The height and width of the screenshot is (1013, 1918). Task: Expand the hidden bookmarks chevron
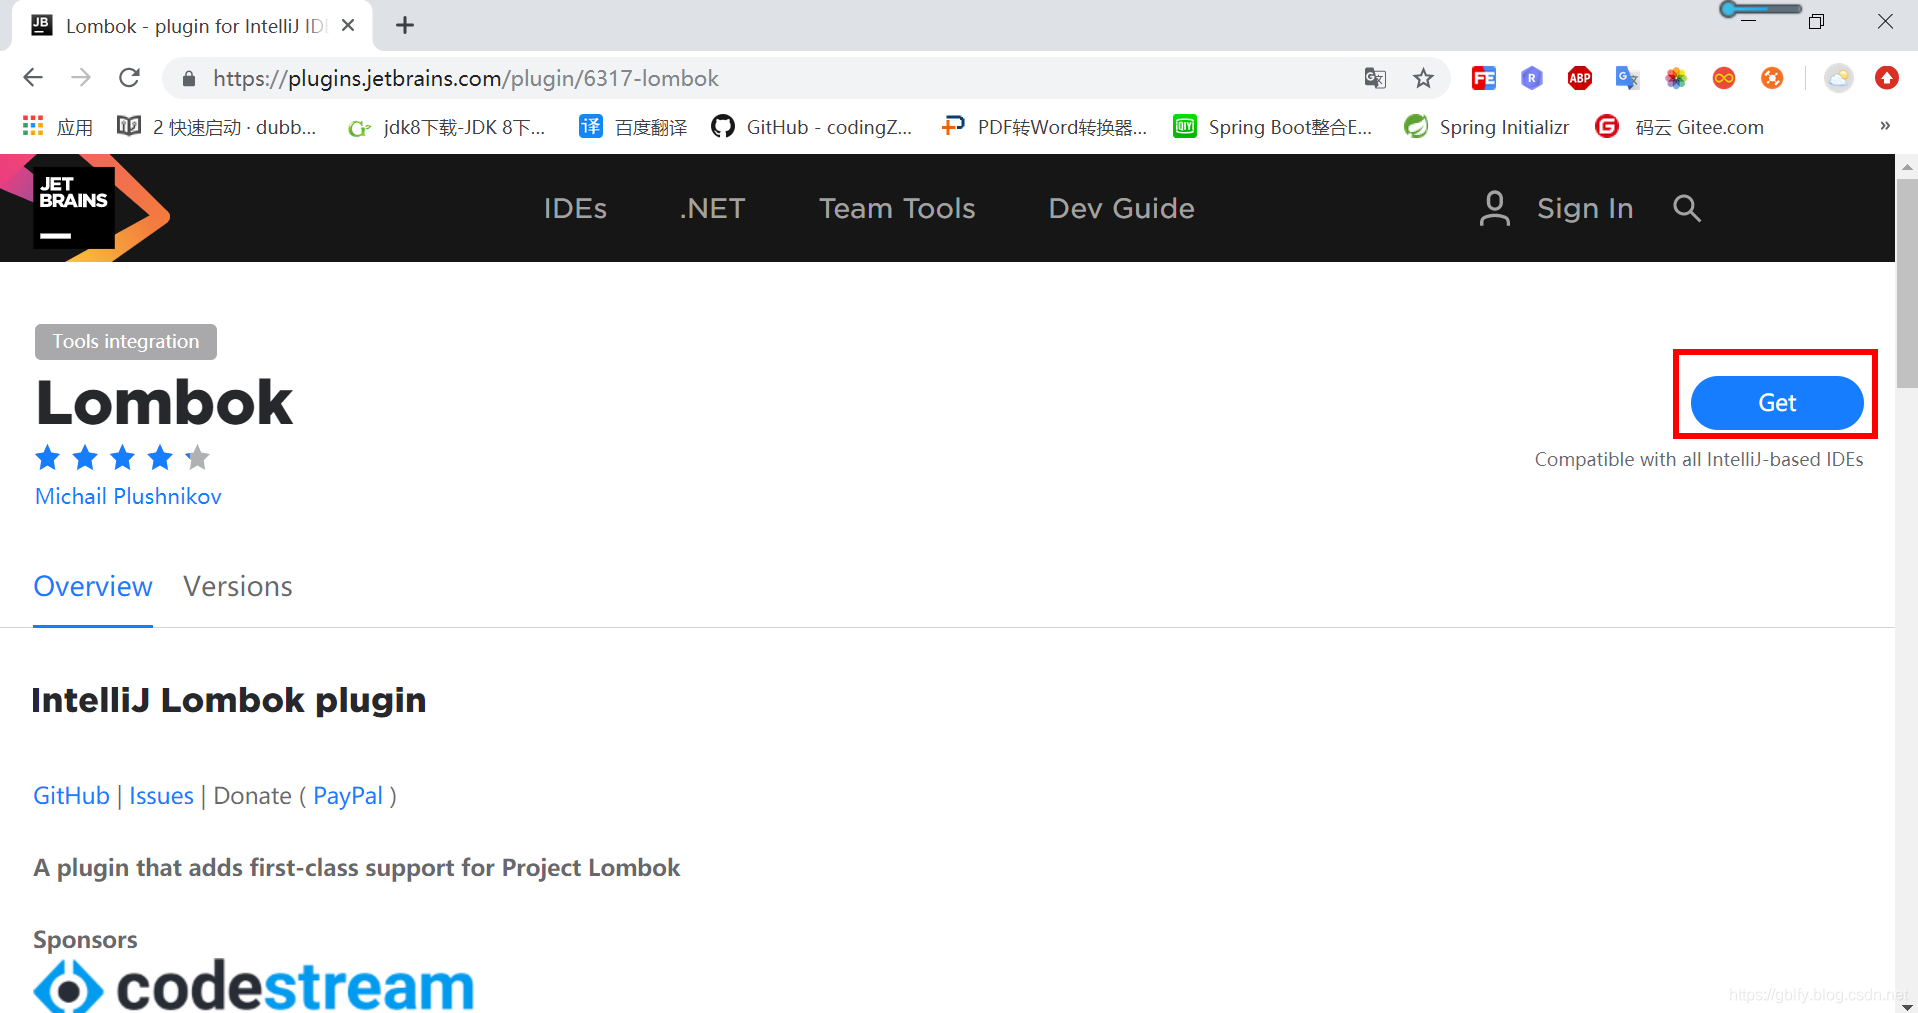(1885, 126)
